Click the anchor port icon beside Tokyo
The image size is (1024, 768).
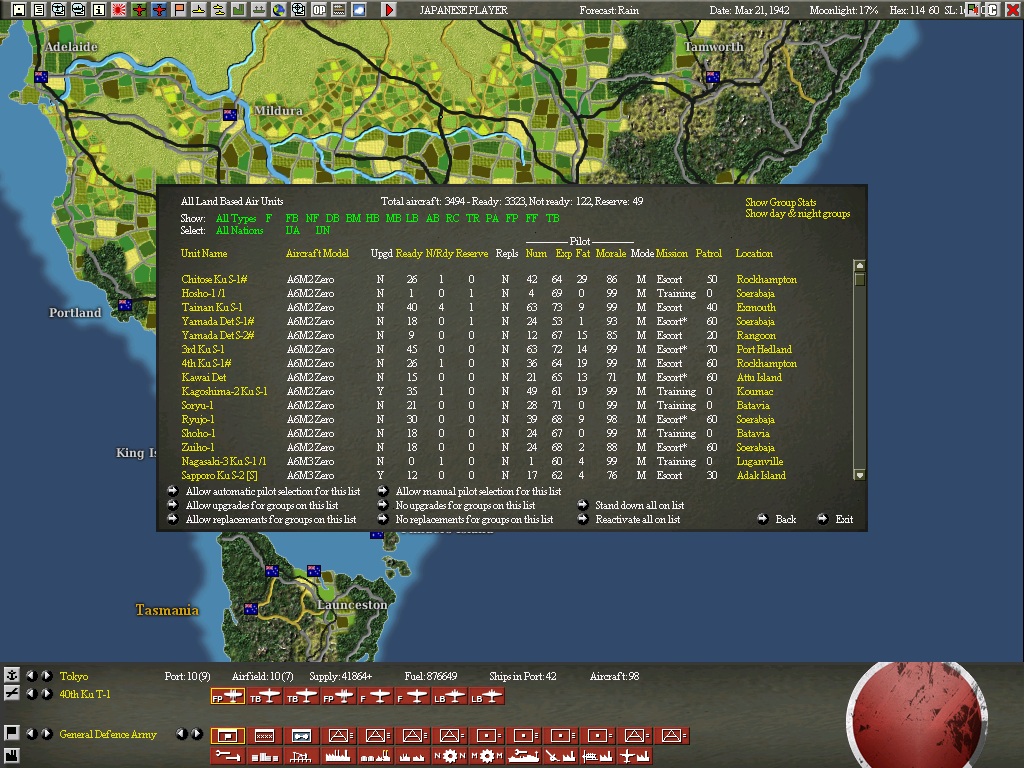point(12,675)
